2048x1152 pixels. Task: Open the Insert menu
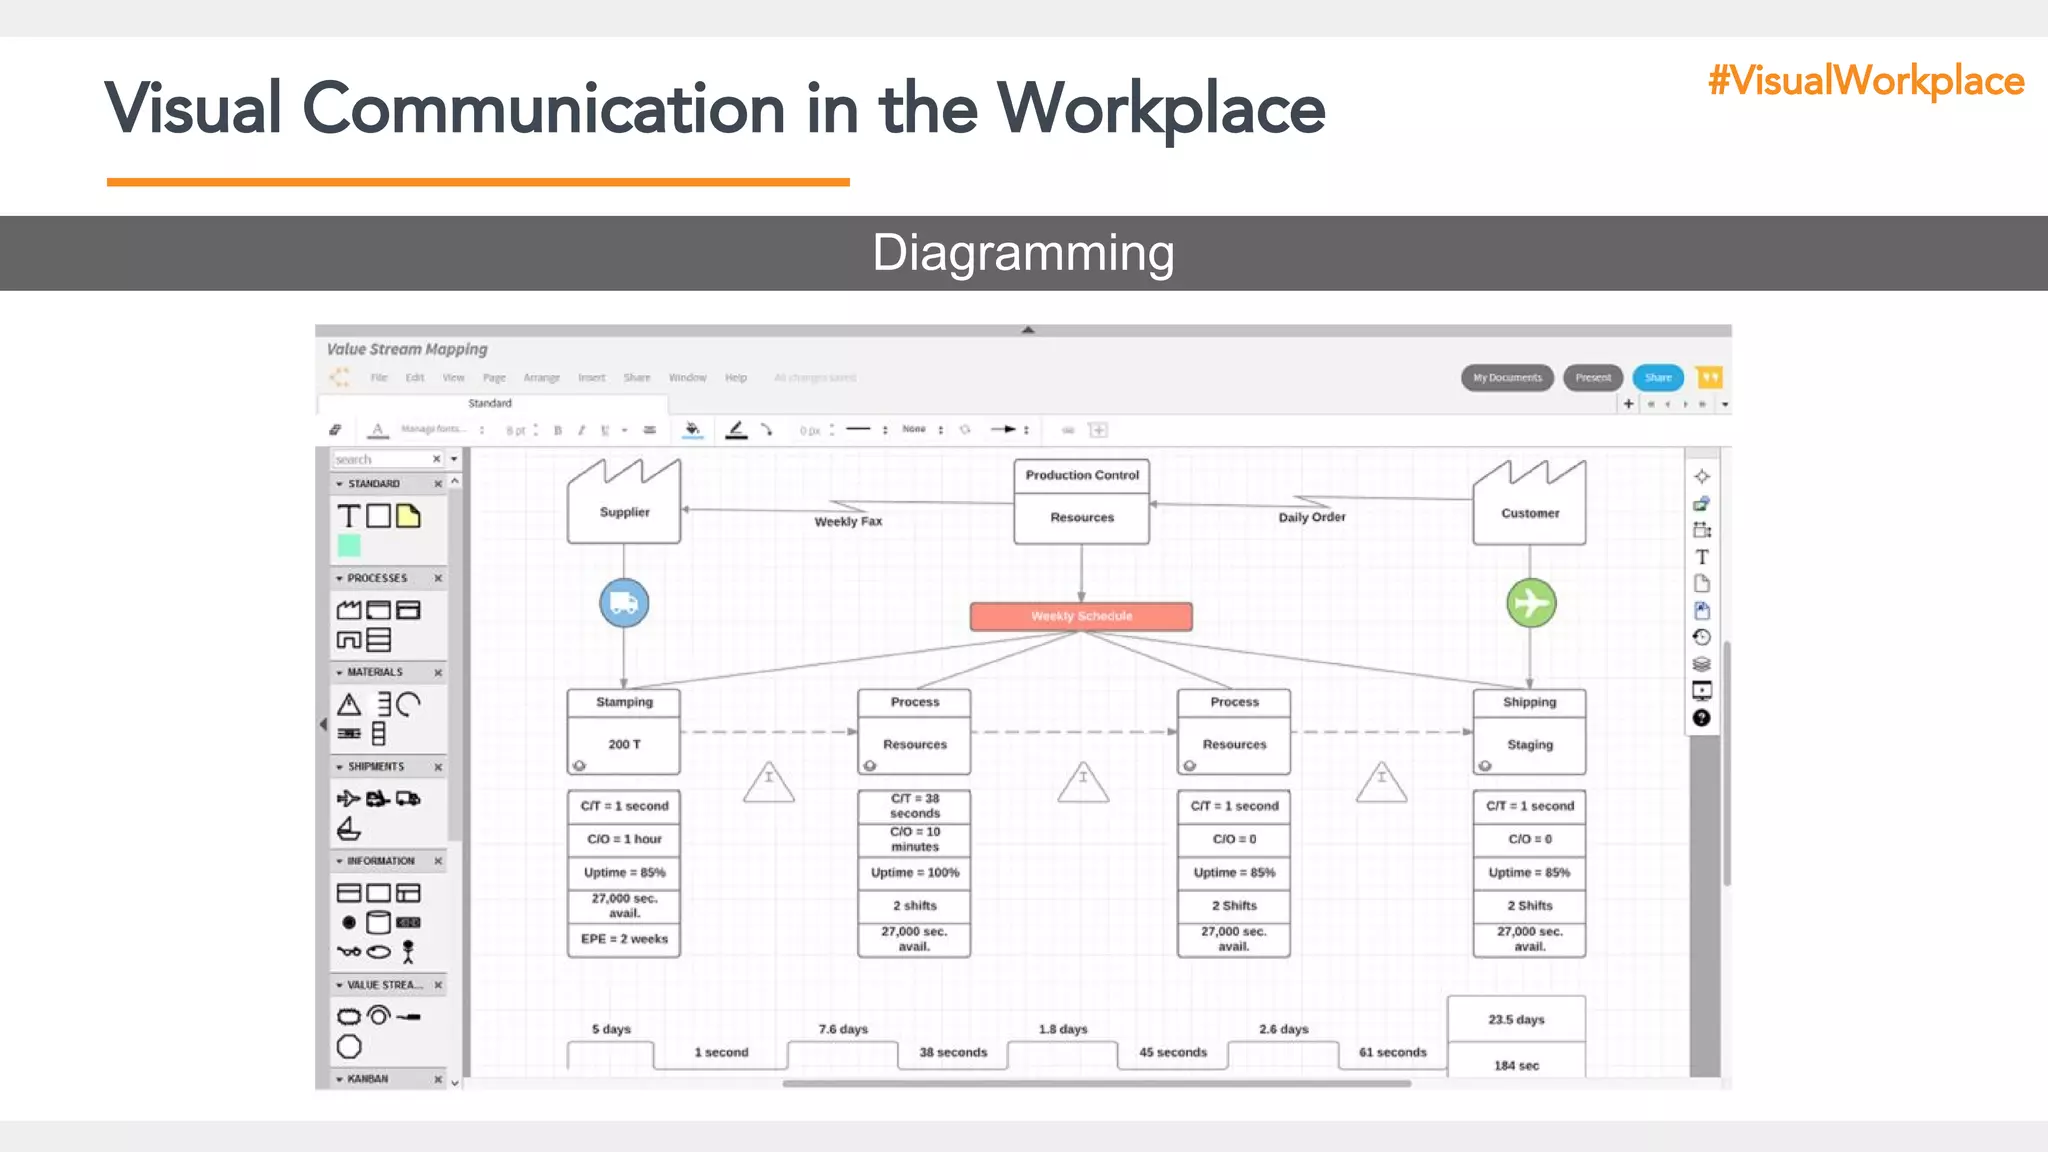[x=592, y=378]
